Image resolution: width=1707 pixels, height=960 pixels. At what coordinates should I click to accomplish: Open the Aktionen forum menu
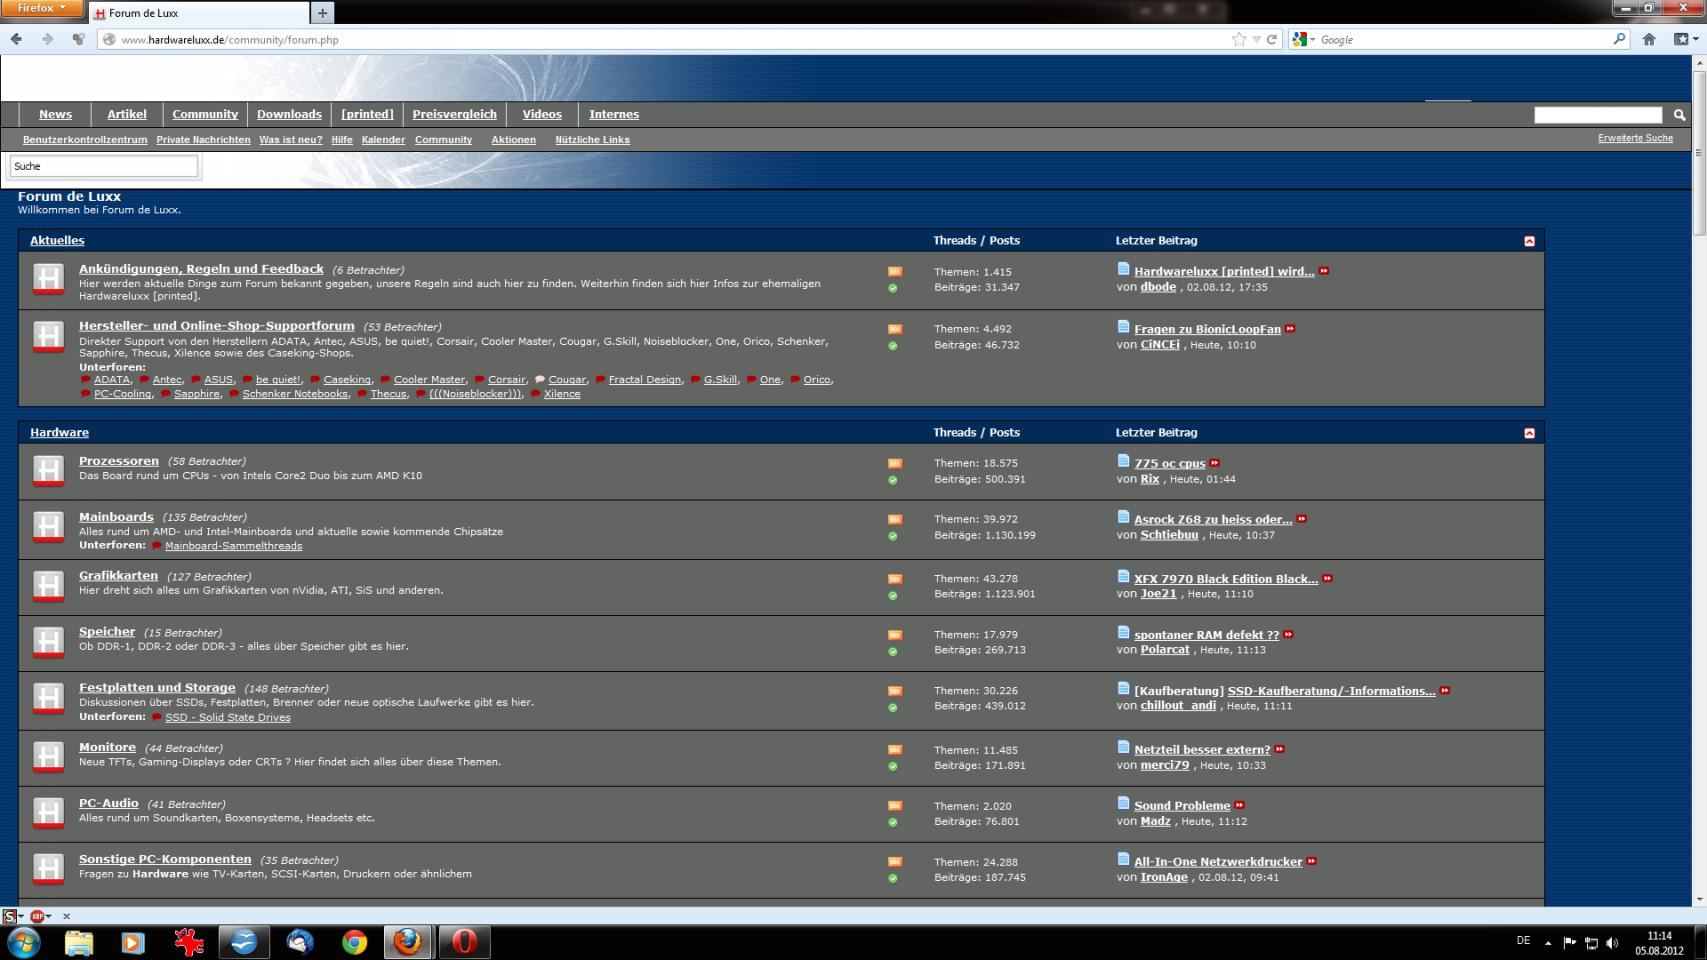pos(513,140)
